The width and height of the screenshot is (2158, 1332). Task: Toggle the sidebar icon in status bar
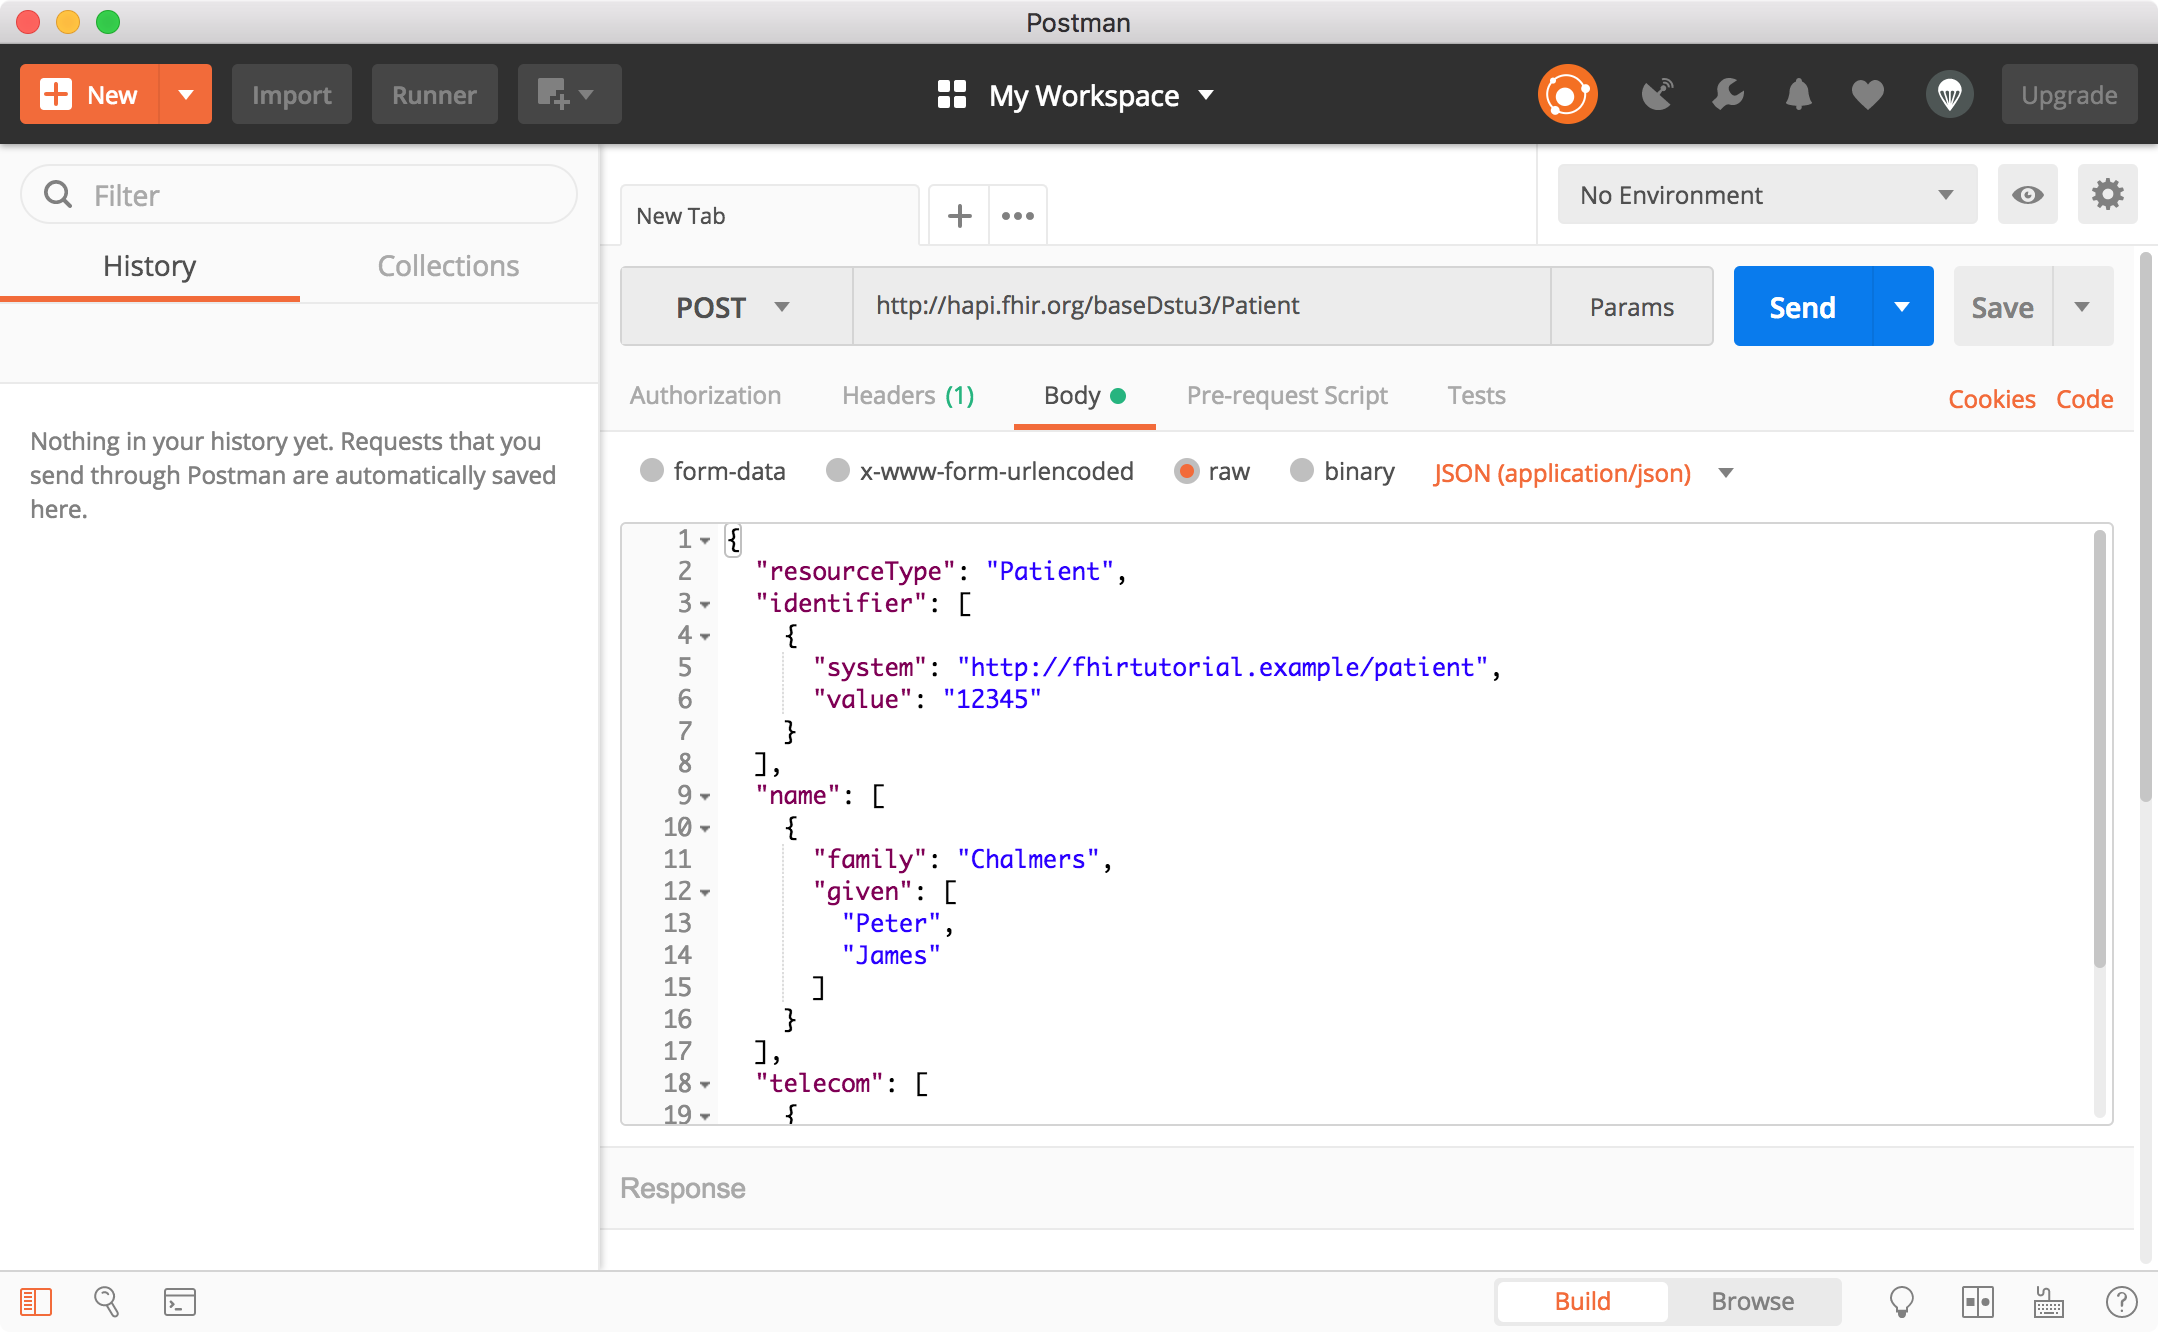36,1301
